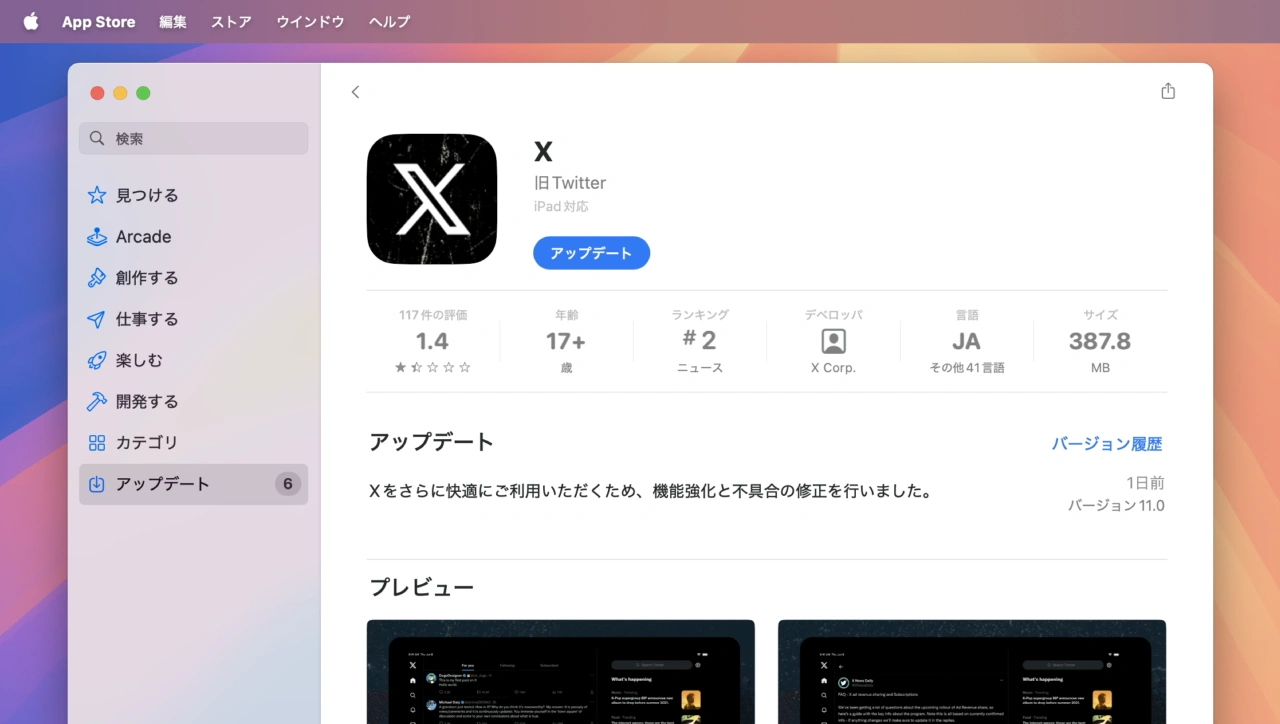This screenshot has width=1280, height=724.
Task: Open the ウインドウ menu
Action: pos(310,22)
